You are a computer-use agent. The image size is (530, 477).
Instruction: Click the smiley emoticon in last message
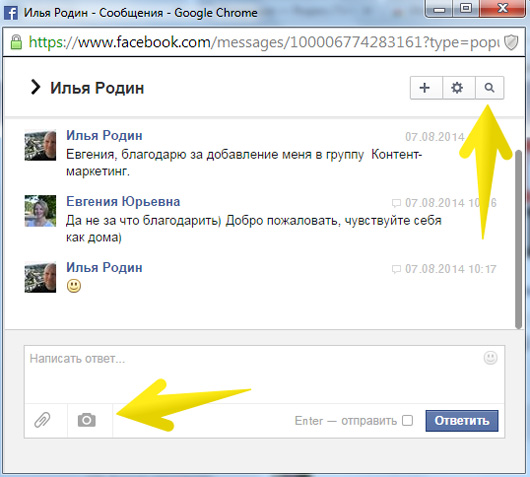click(74, 286)
